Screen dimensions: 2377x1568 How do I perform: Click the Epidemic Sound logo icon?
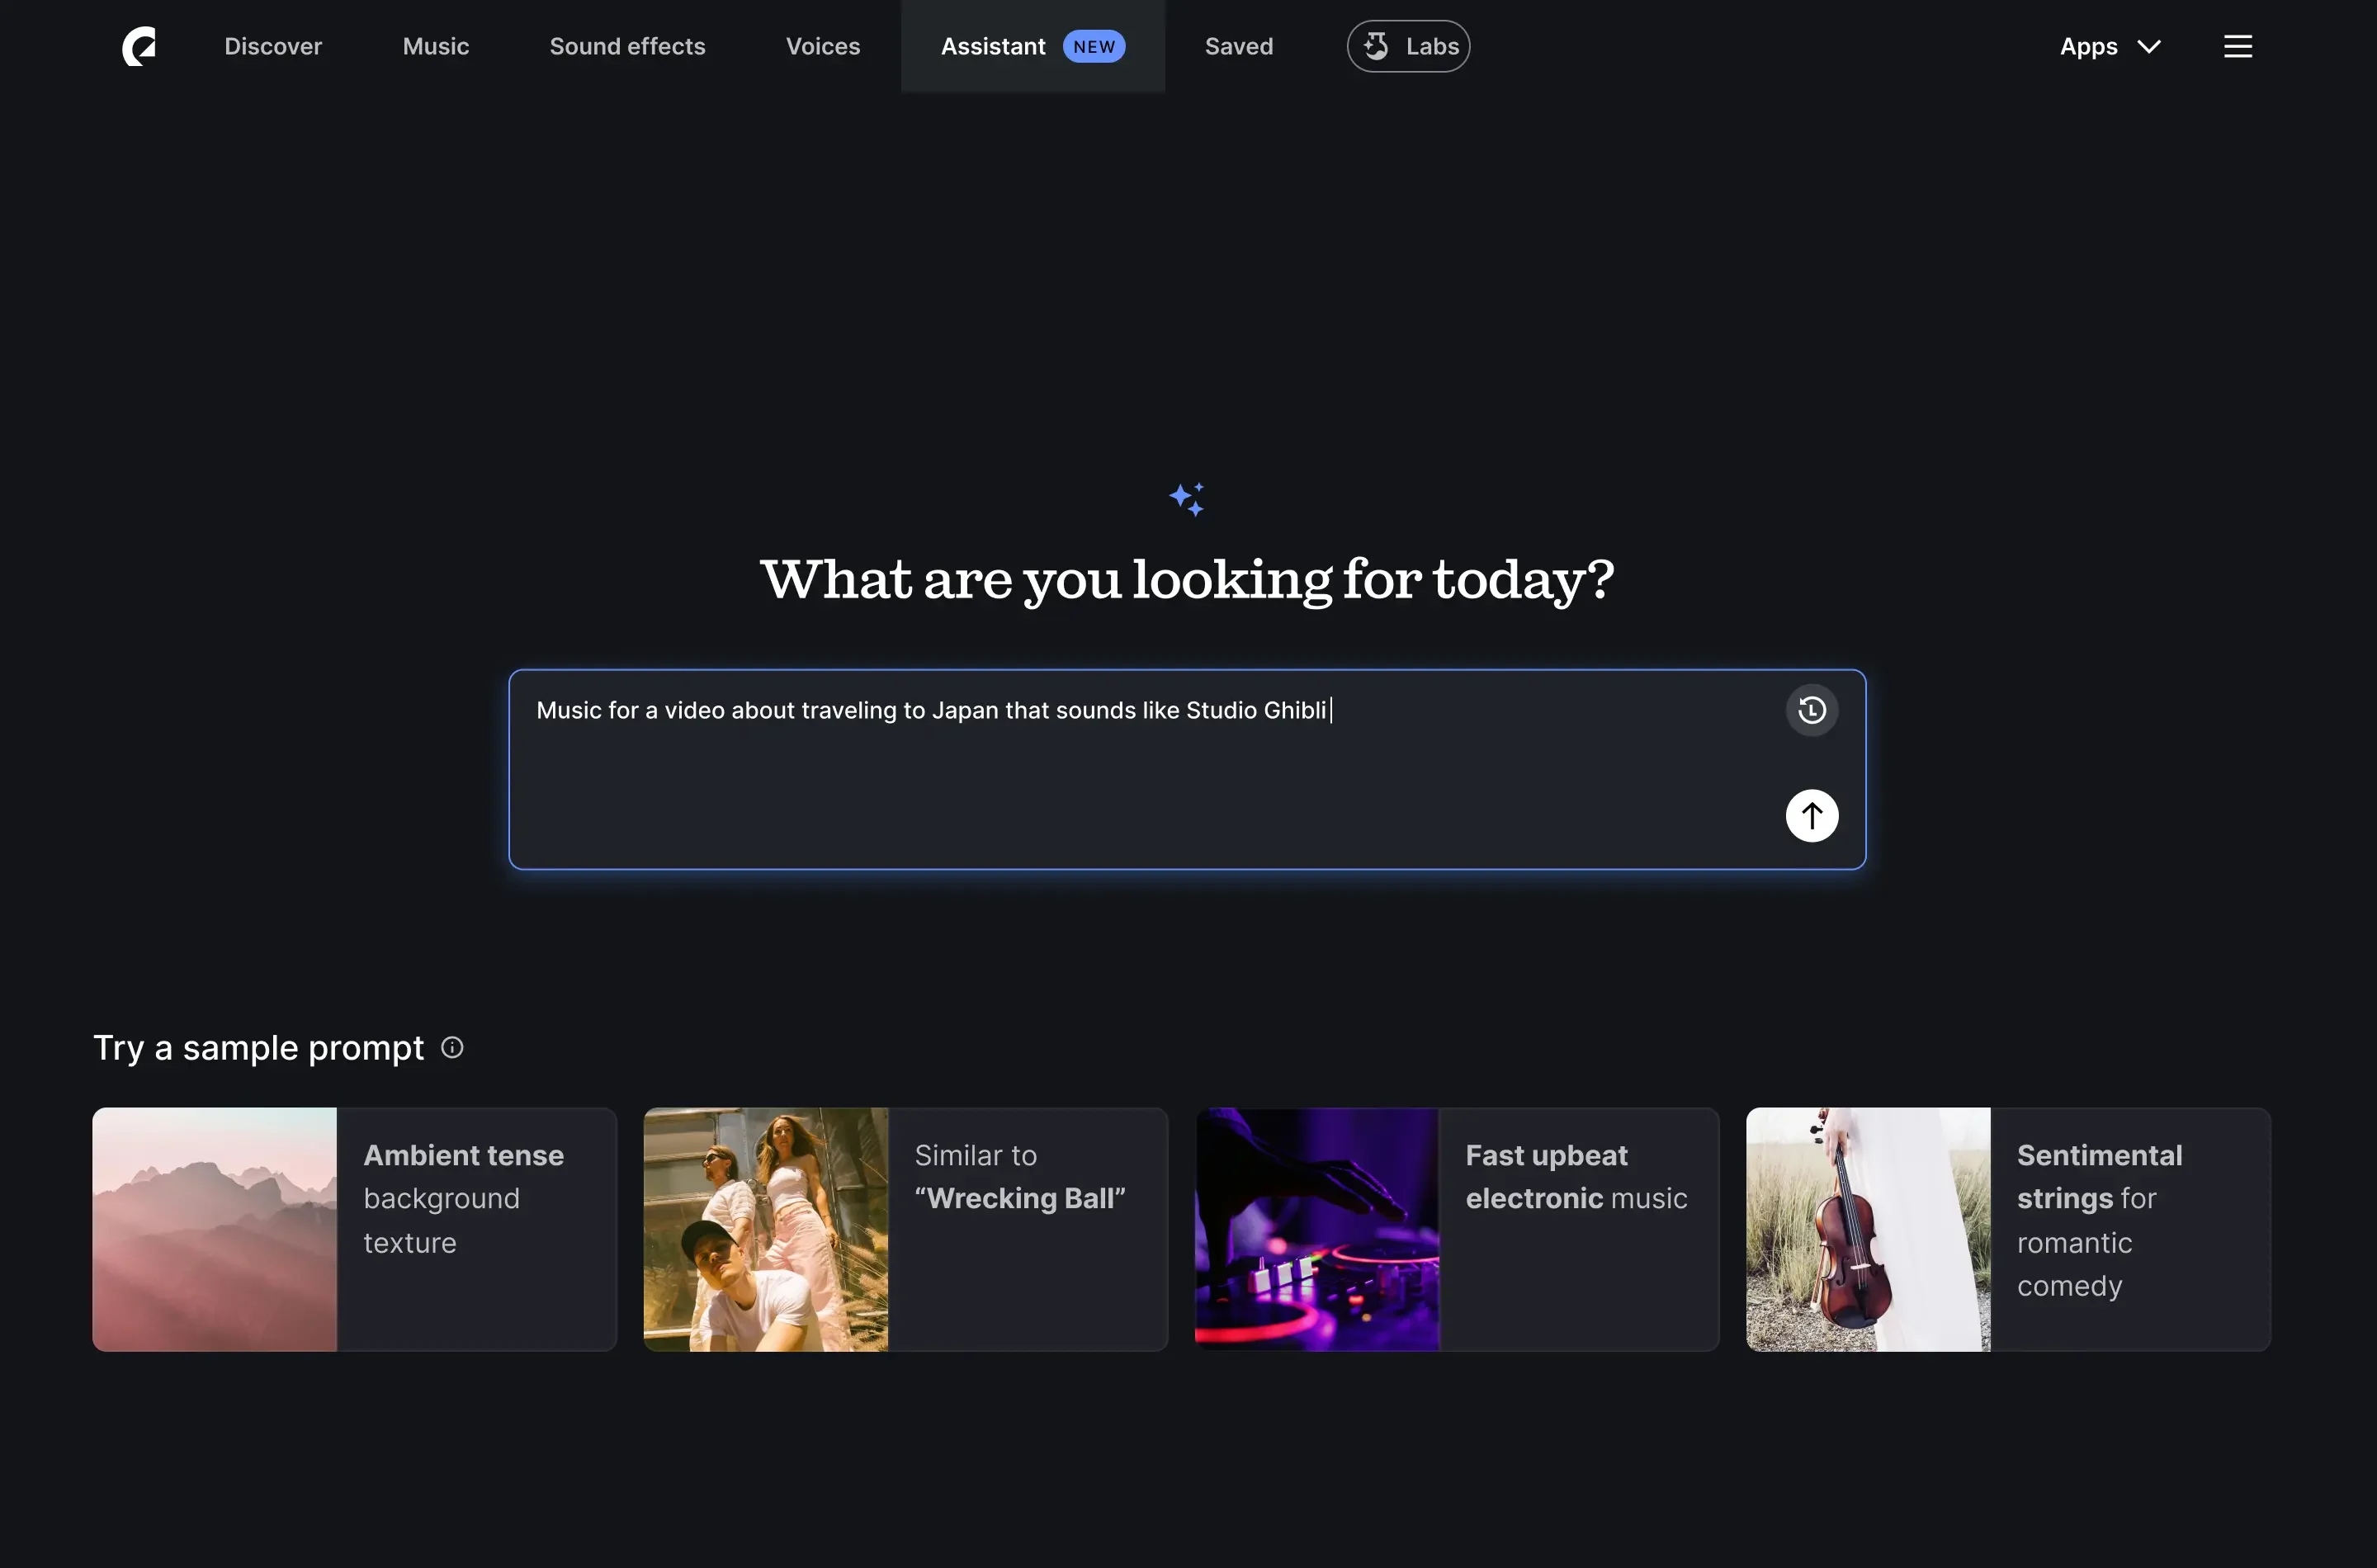139,46
